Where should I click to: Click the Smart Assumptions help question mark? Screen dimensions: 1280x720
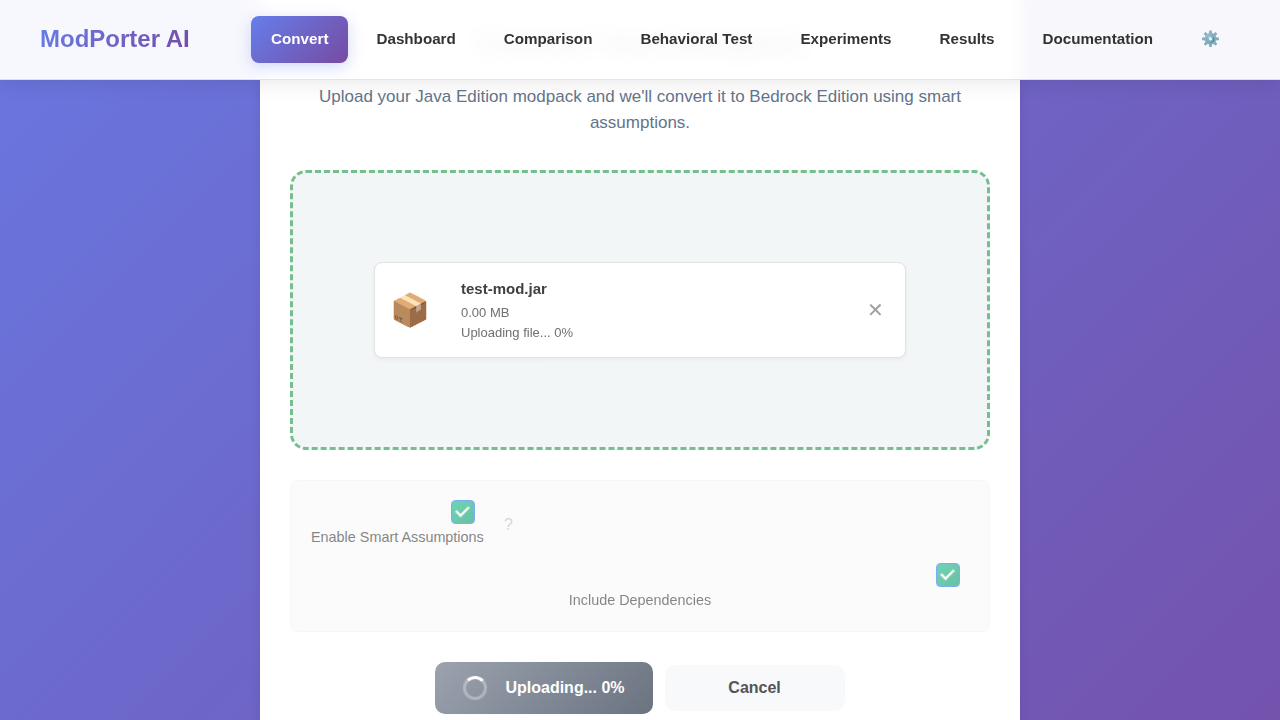click(x=508, y=524)
